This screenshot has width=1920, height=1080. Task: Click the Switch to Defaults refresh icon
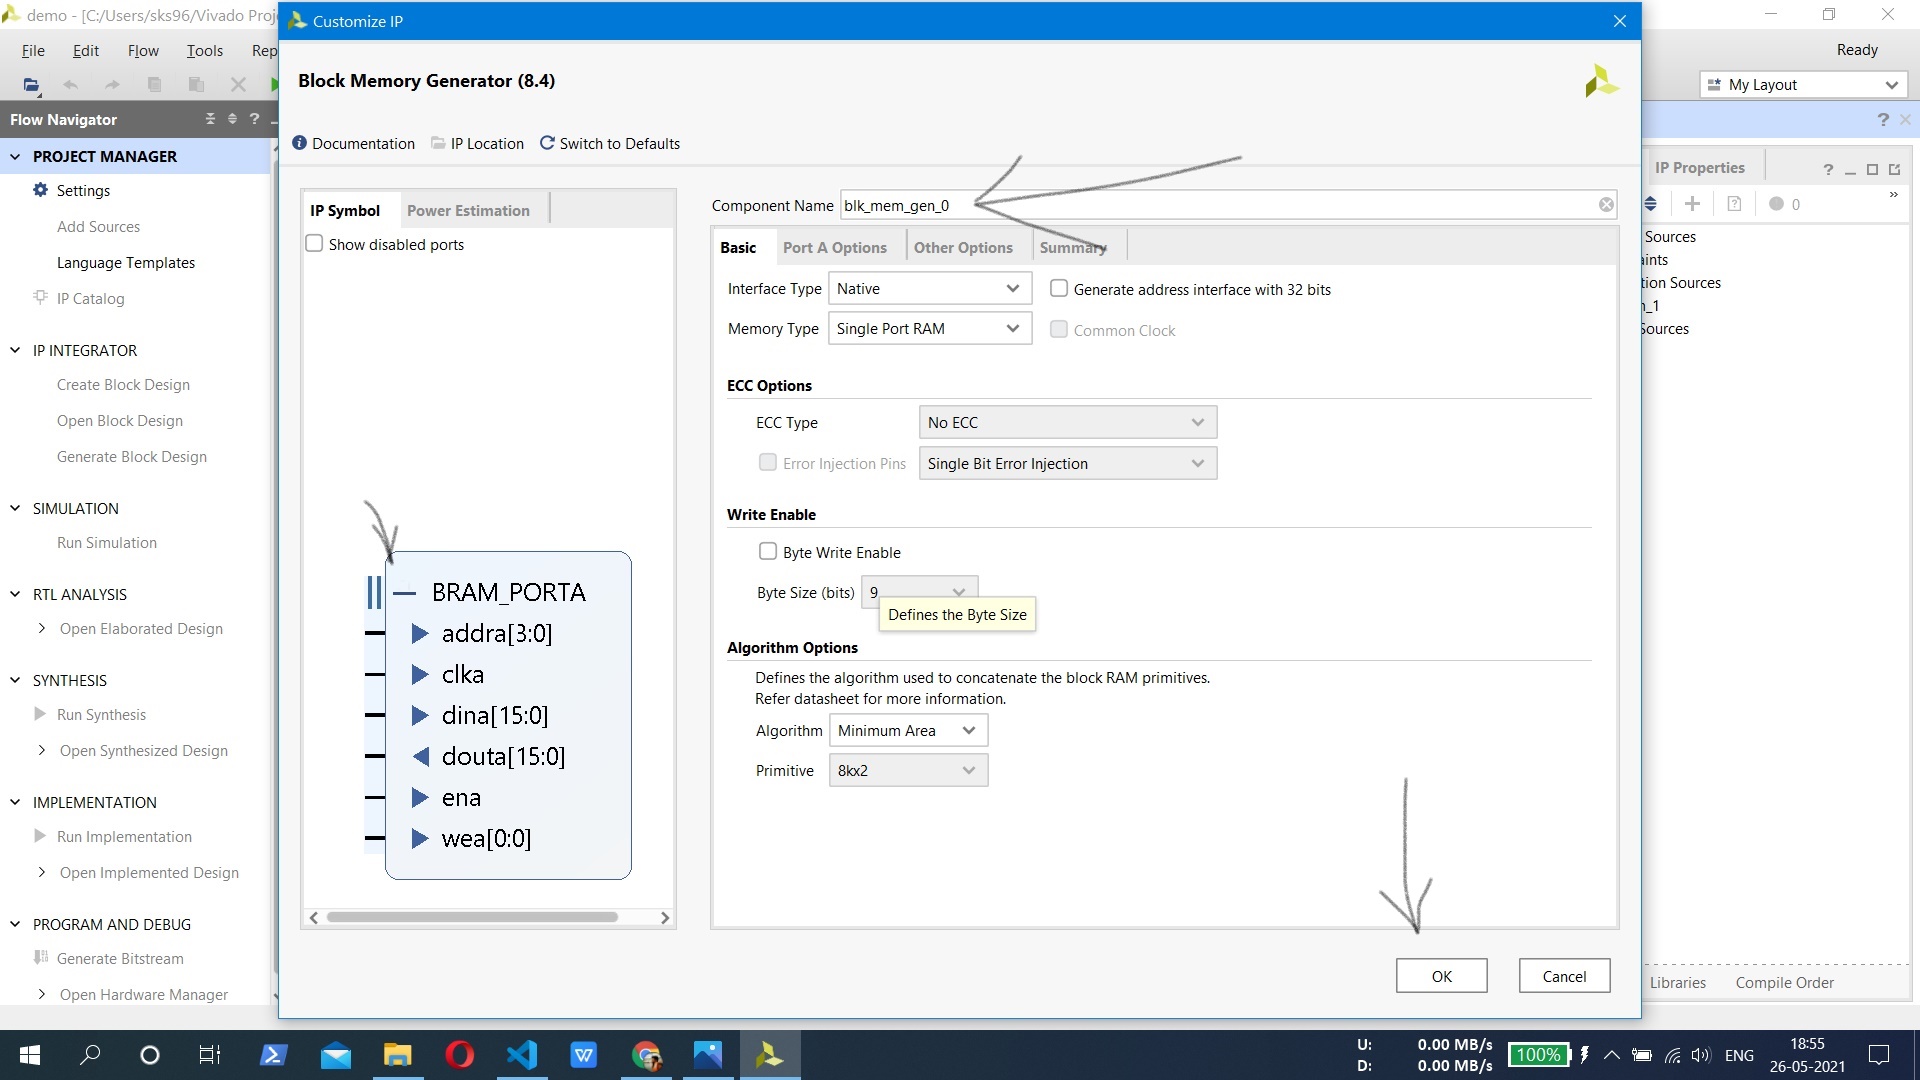pos(547,143)
